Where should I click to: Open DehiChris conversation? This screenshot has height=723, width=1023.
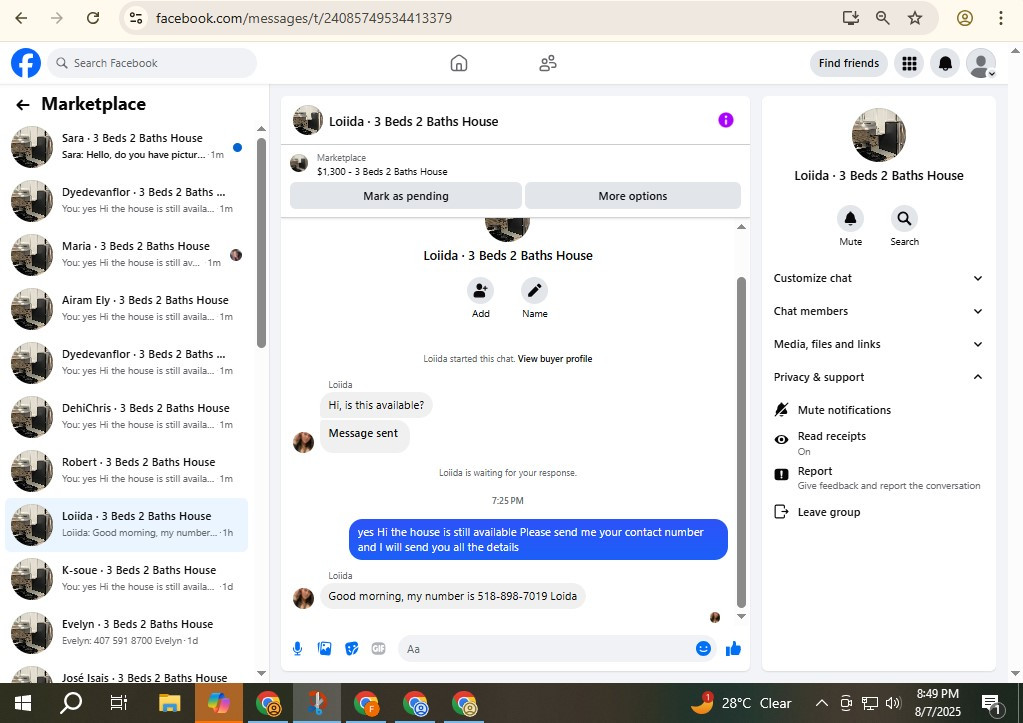127,416
